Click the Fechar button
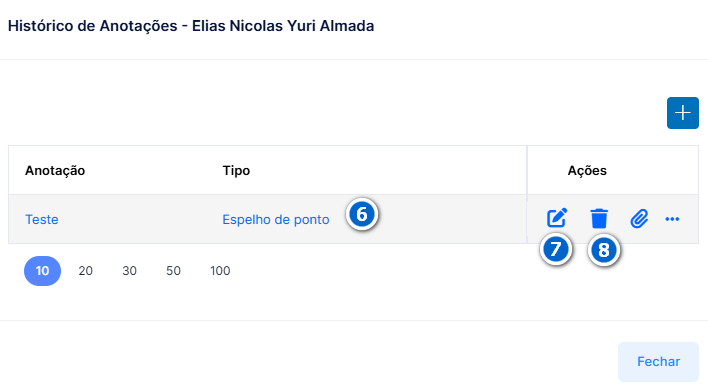 [x=658, y=362]
